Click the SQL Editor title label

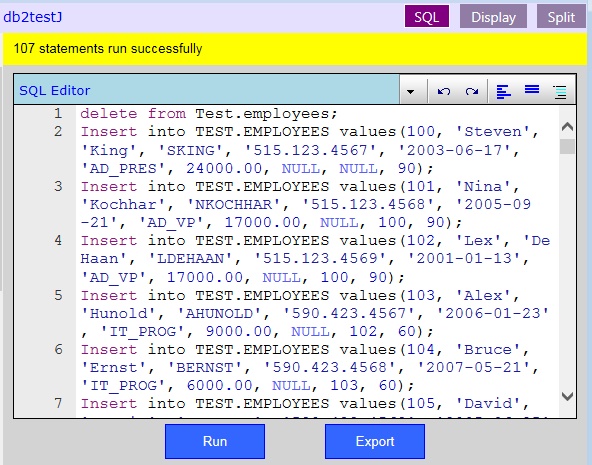55,91
